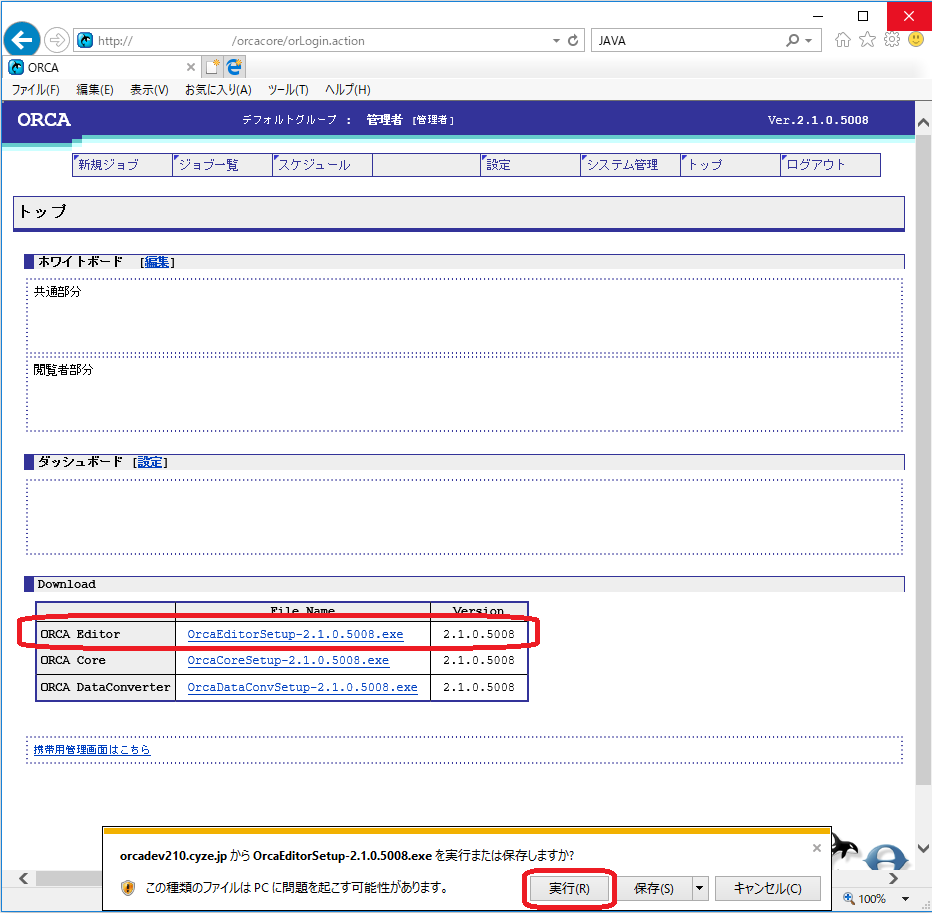
Task: Open the address bar history dropdown arrow
Action: click(556, 40)
